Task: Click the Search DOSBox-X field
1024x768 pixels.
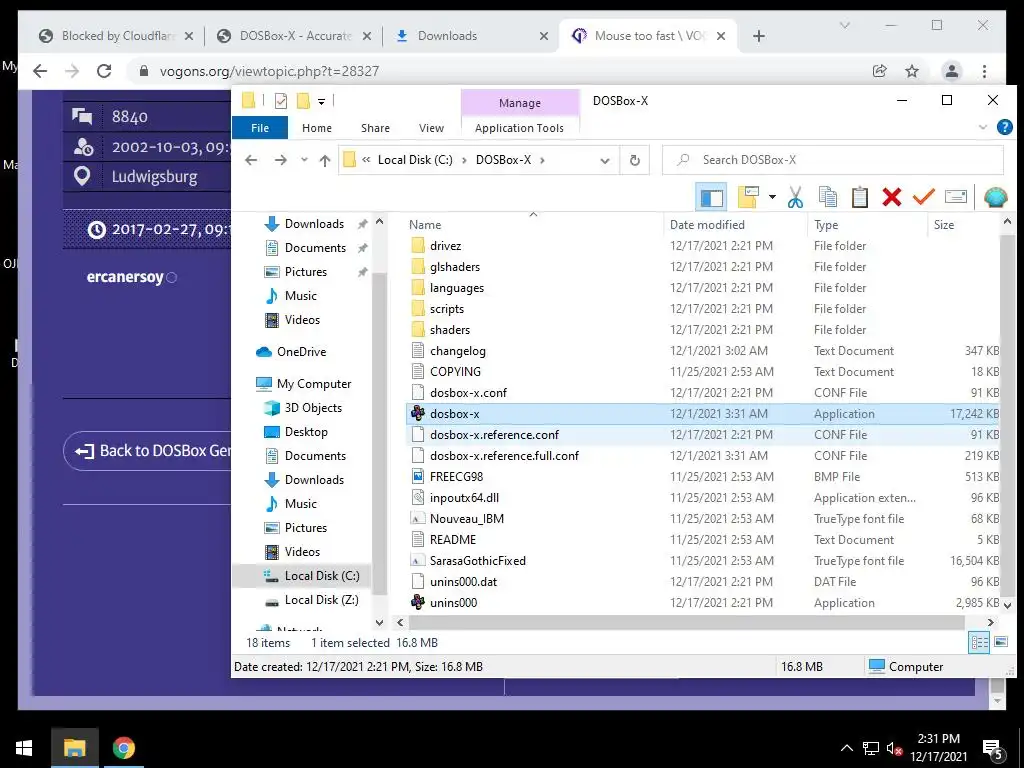Action: pyautogui.click(x=833, y=160)
